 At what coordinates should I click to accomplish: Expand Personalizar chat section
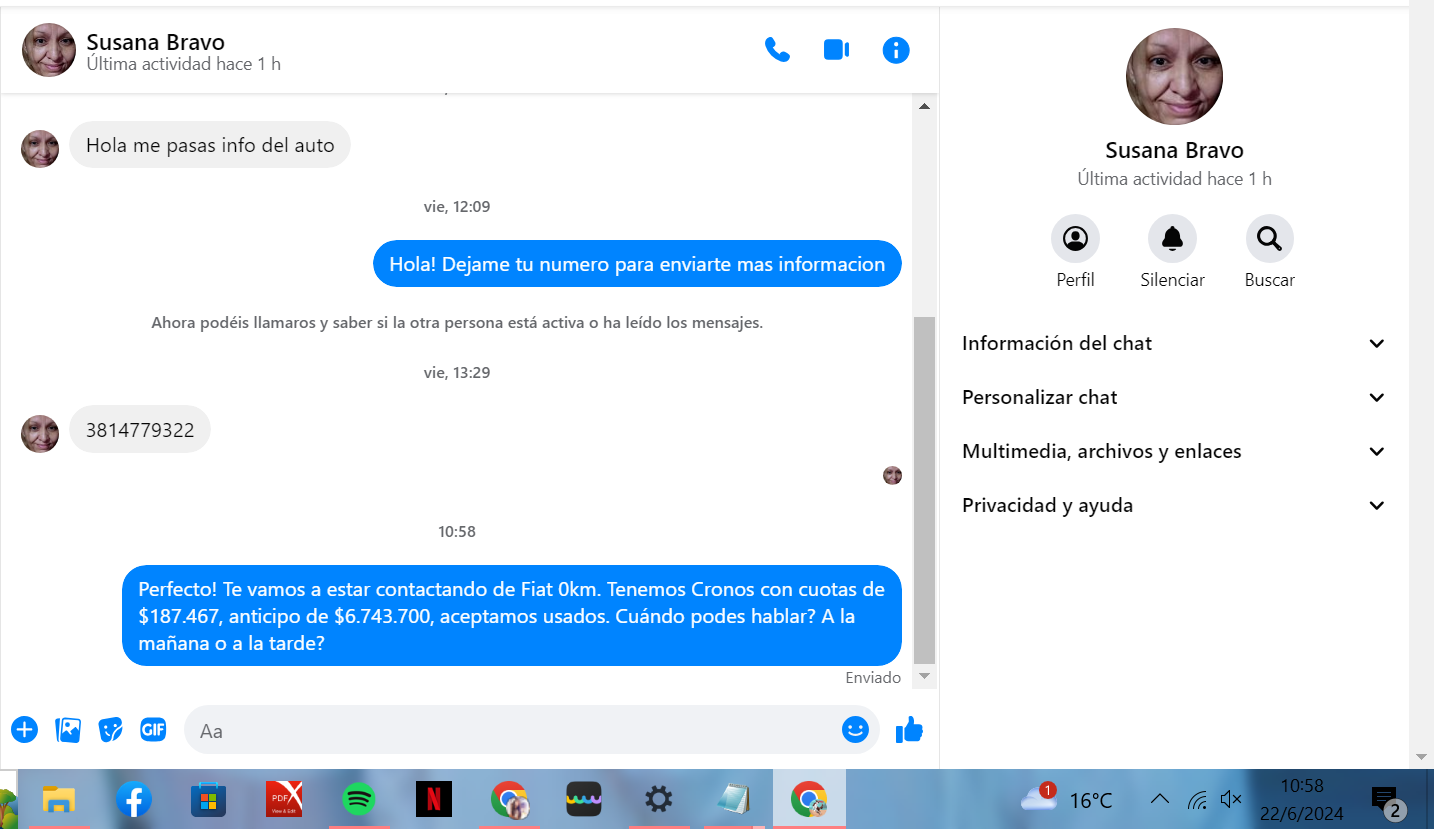1173,398
